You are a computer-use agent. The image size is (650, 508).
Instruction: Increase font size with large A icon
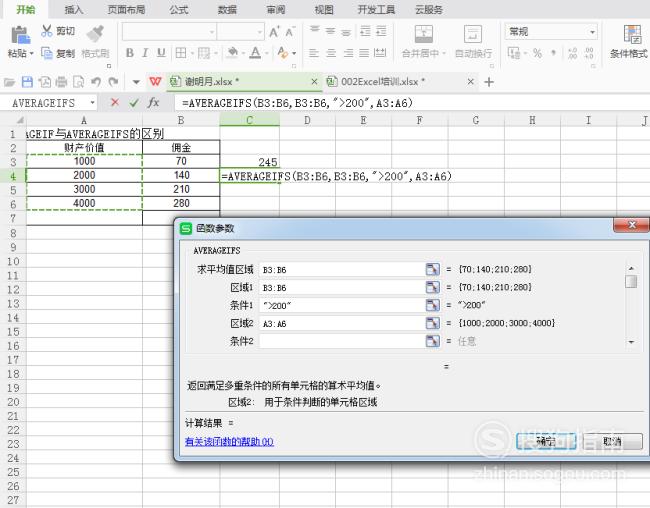point(274,32)
